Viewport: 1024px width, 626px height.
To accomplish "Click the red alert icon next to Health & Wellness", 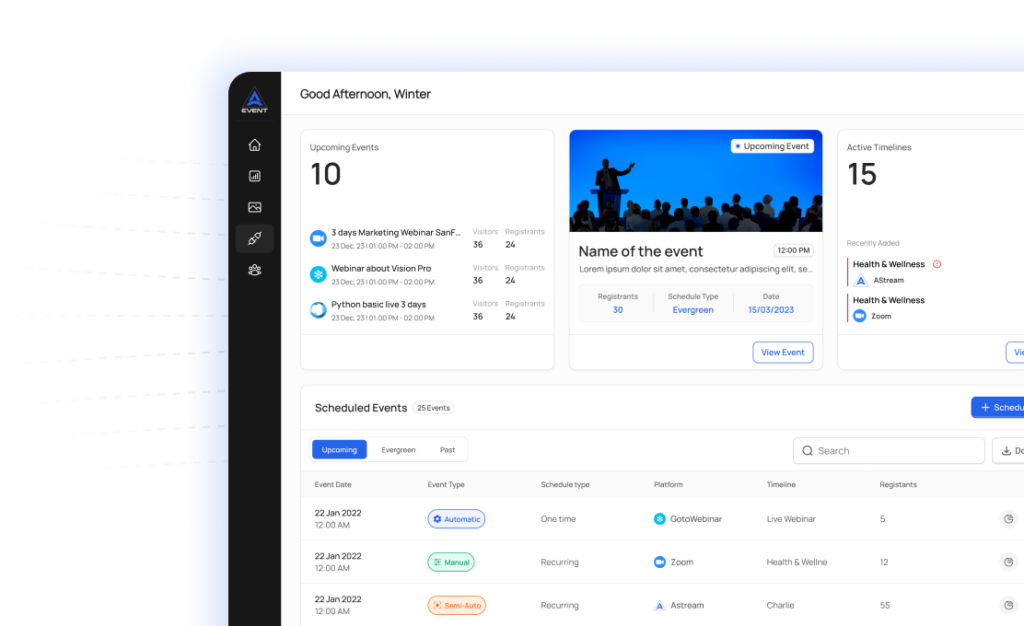I will click(937, 264).
